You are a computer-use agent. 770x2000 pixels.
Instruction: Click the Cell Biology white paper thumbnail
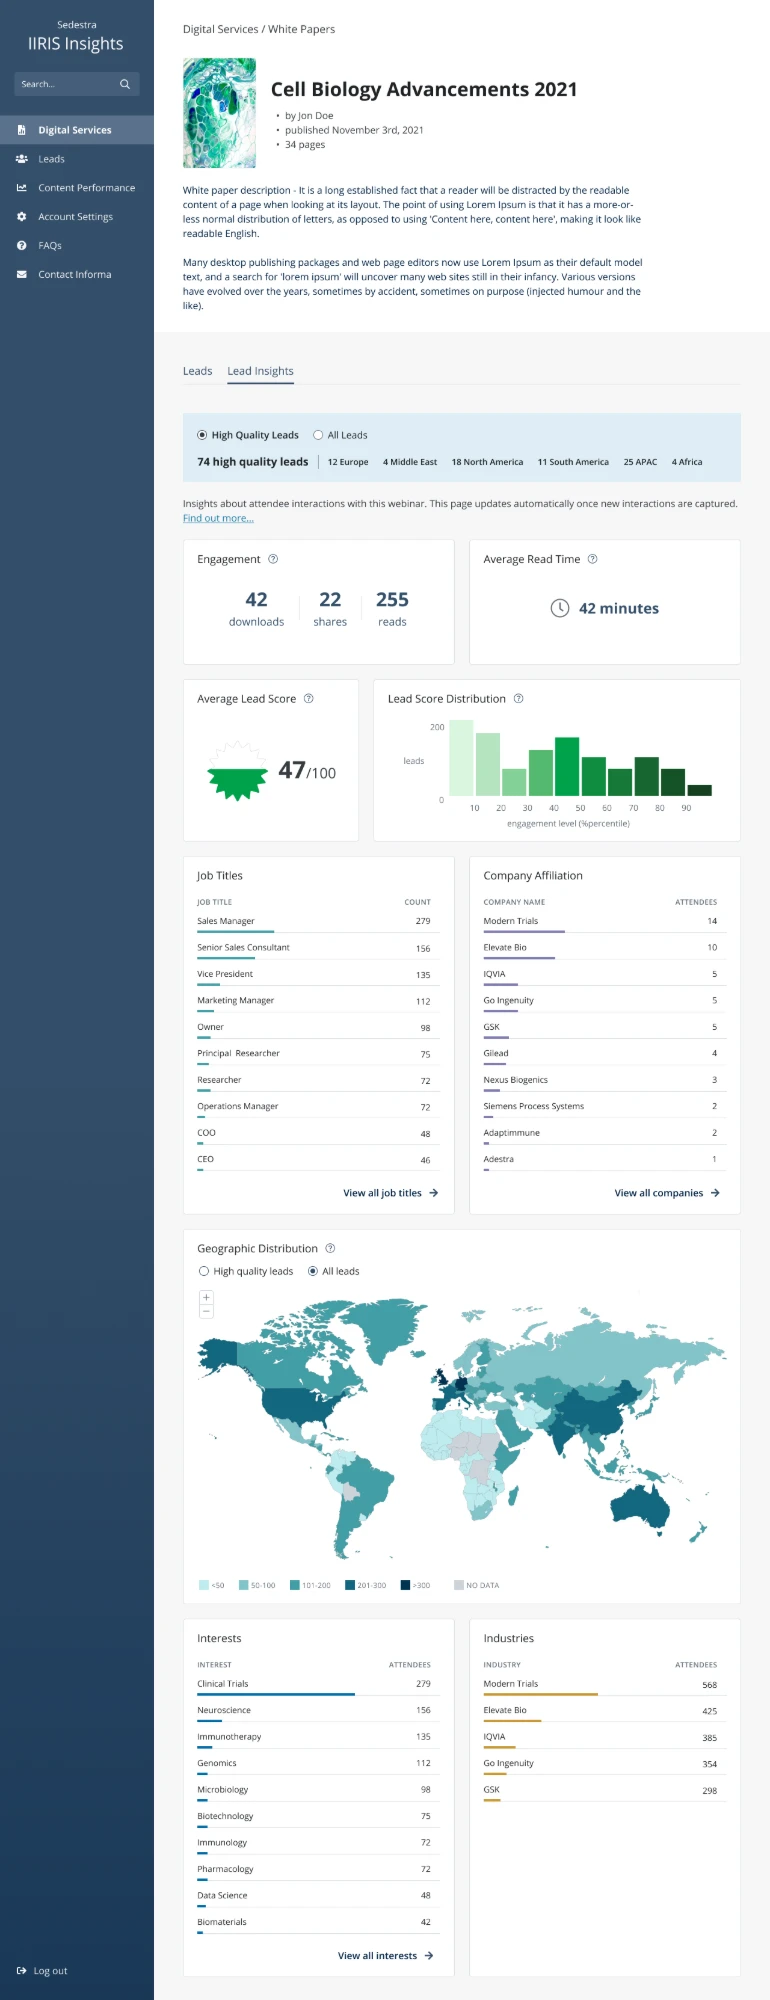point(219,113)
